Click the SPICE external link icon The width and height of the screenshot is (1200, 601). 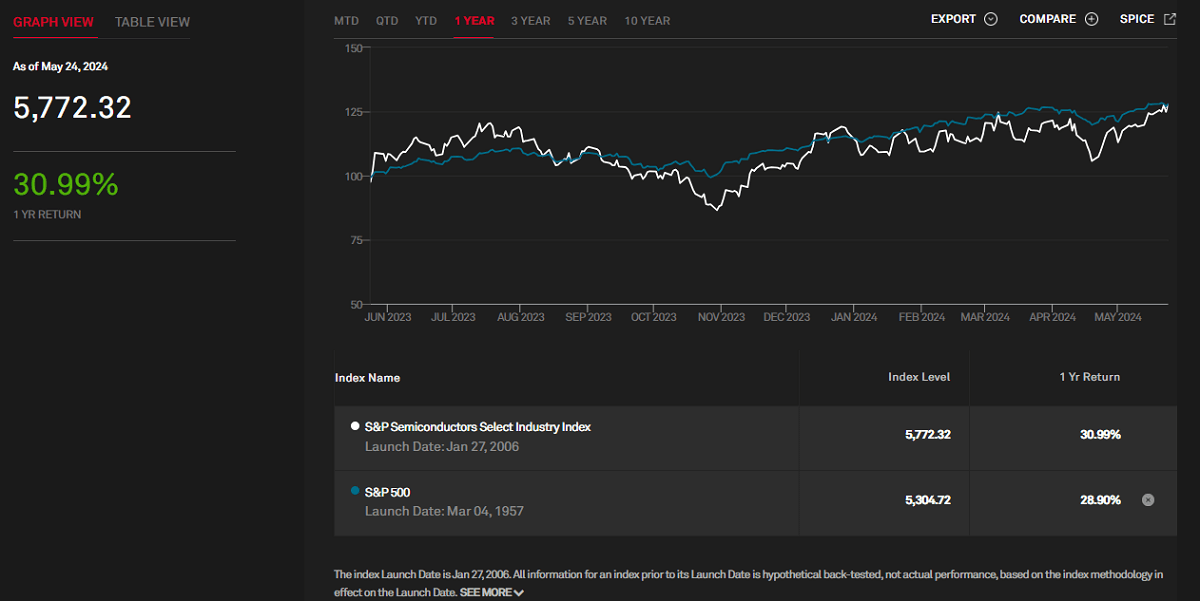[x=1170, y=19]
